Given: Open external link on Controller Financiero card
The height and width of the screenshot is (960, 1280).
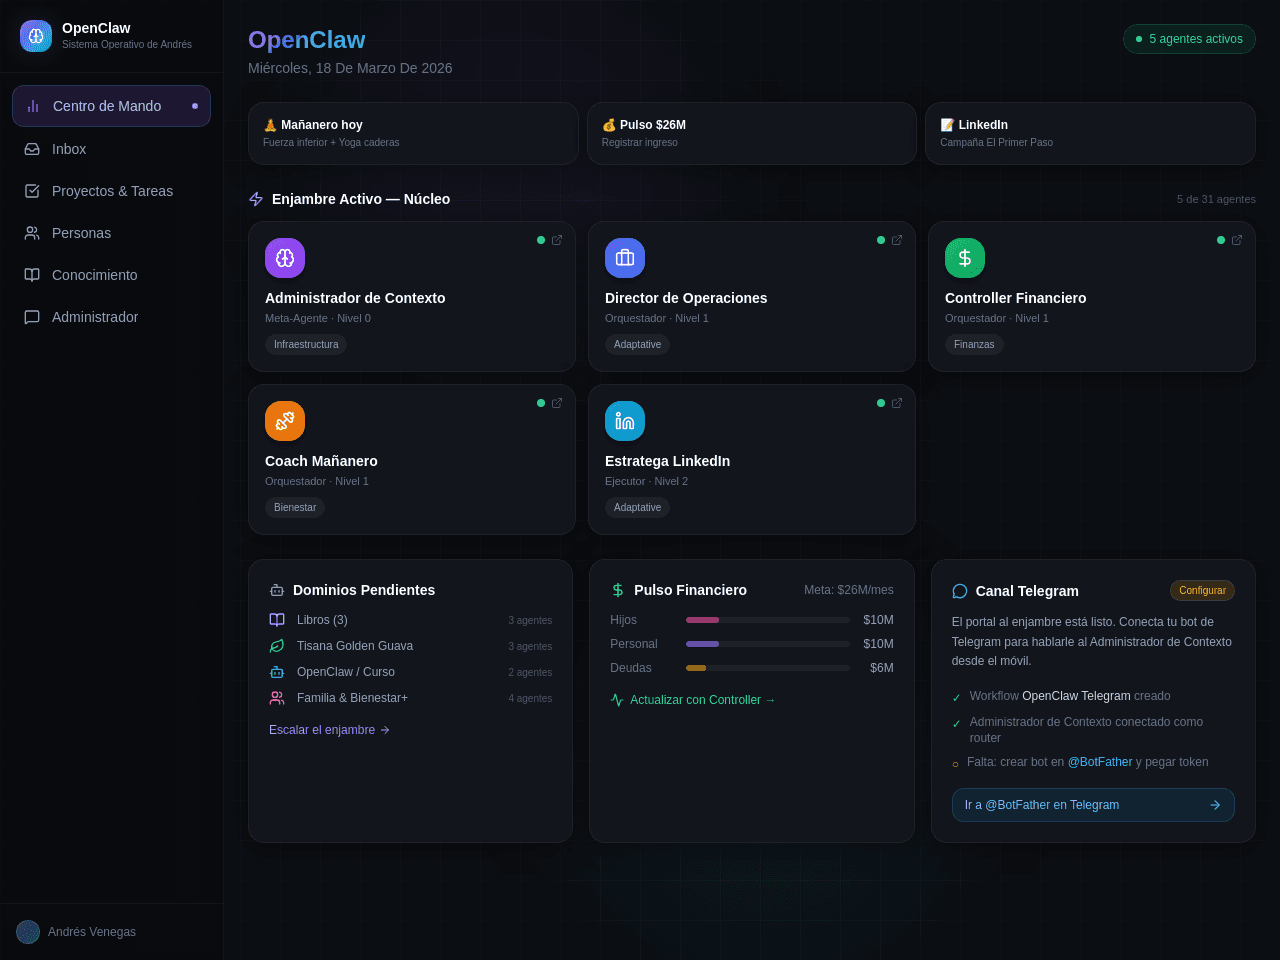Looking at the screenshot, I should 1237,240.
